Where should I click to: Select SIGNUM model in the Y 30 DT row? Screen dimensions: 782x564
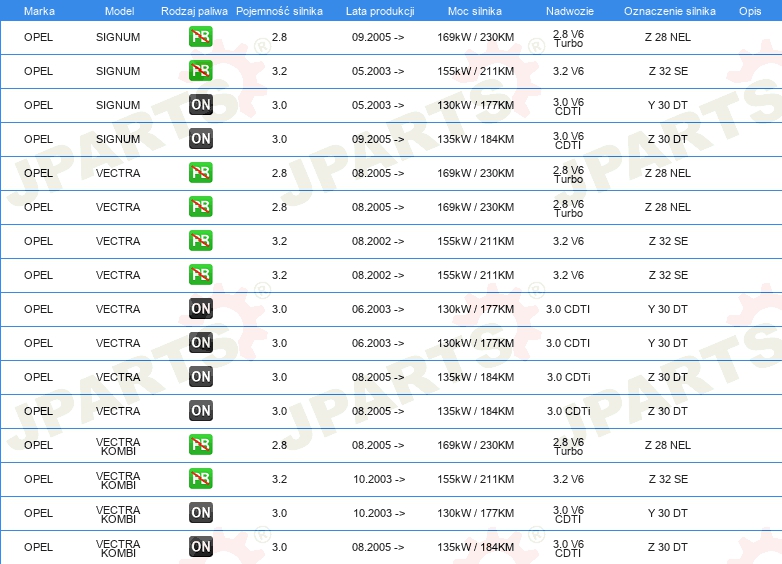coord(118,105)
